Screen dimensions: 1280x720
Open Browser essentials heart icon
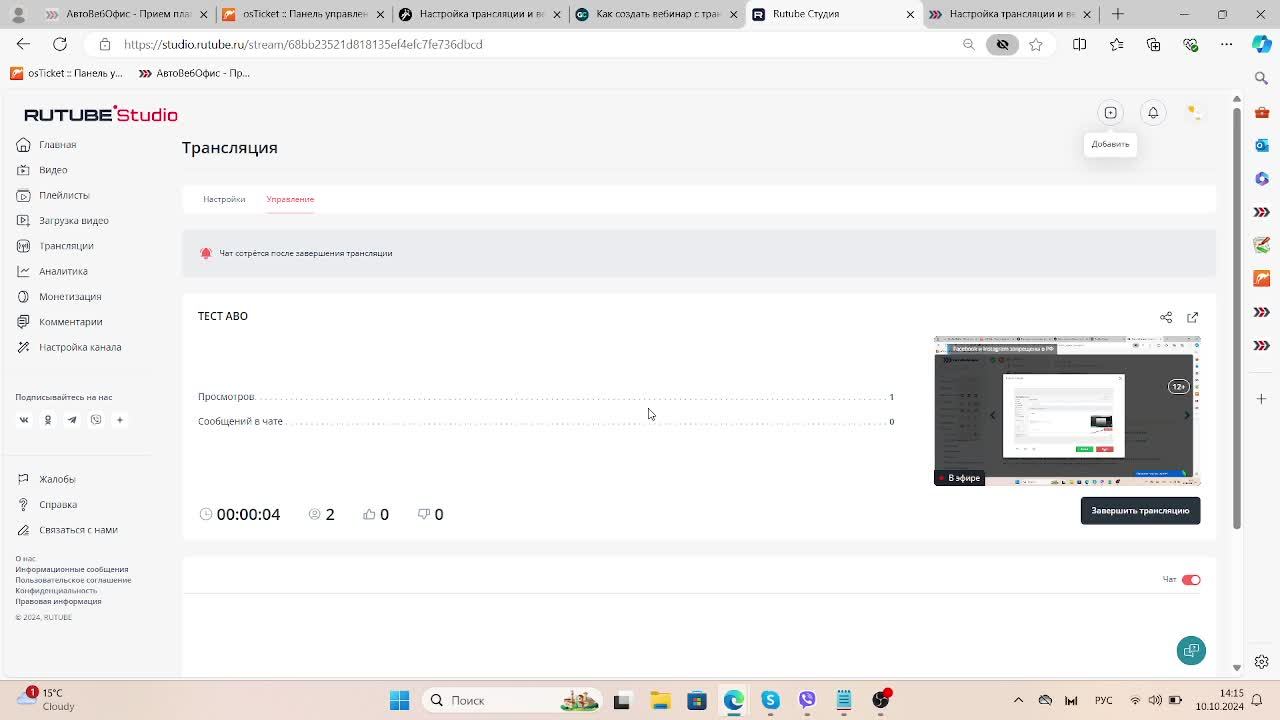[x=1190, y=44]
